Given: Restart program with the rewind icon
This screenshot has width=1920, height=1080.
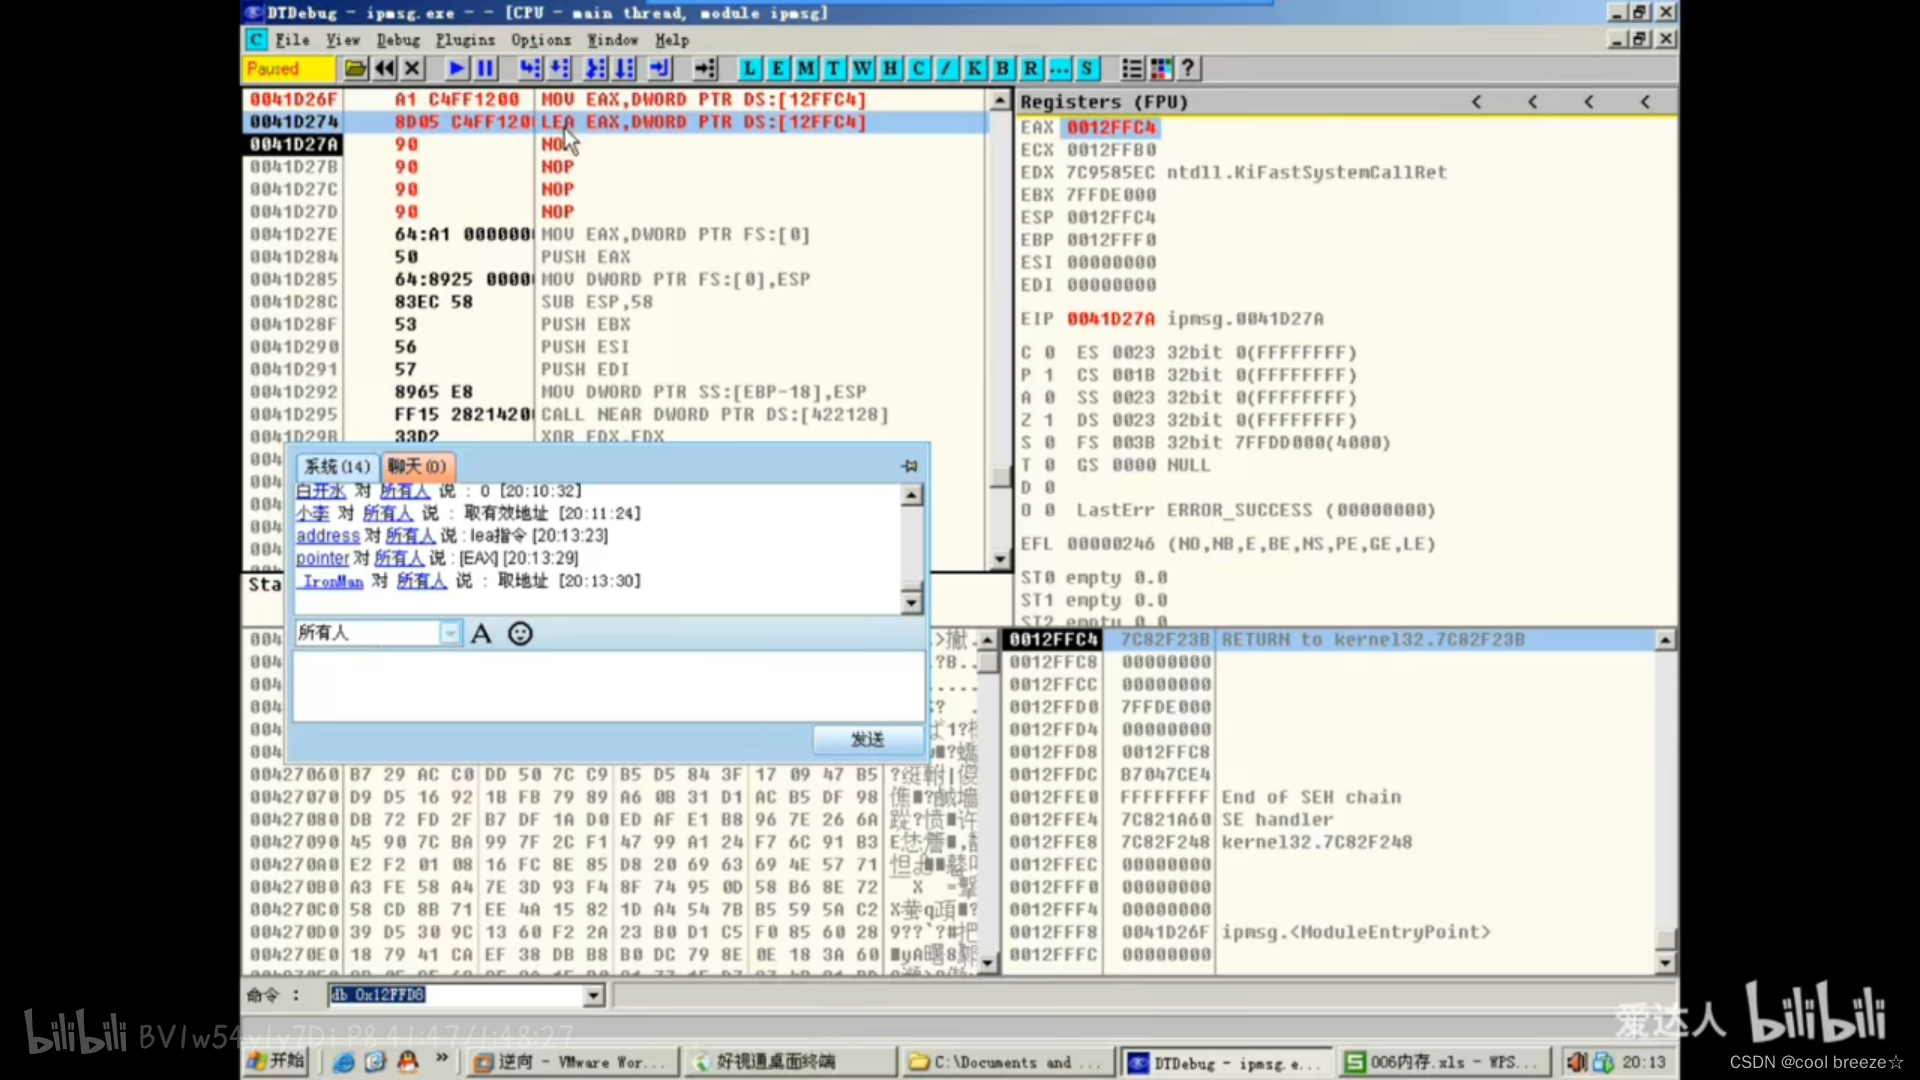Looking at the screenshot, I should (384, 68).
